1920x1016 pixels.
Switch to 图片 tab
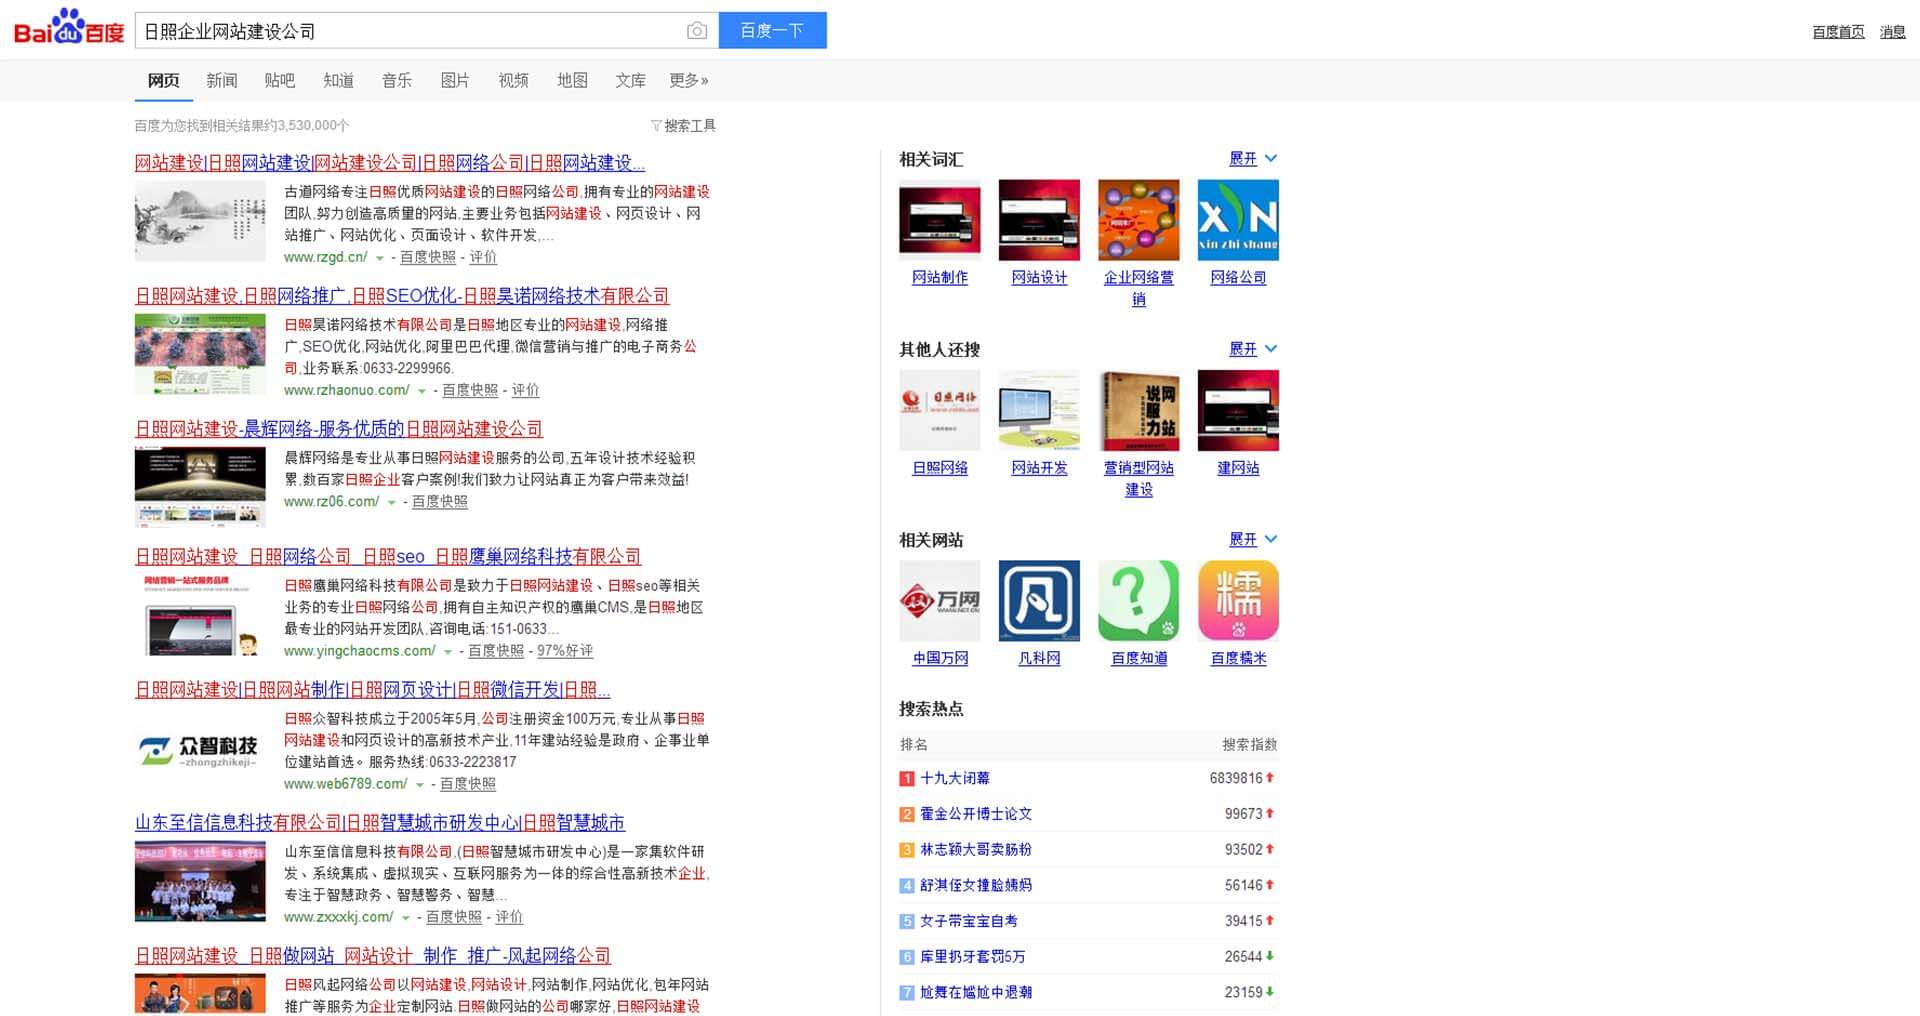point(455,80)
